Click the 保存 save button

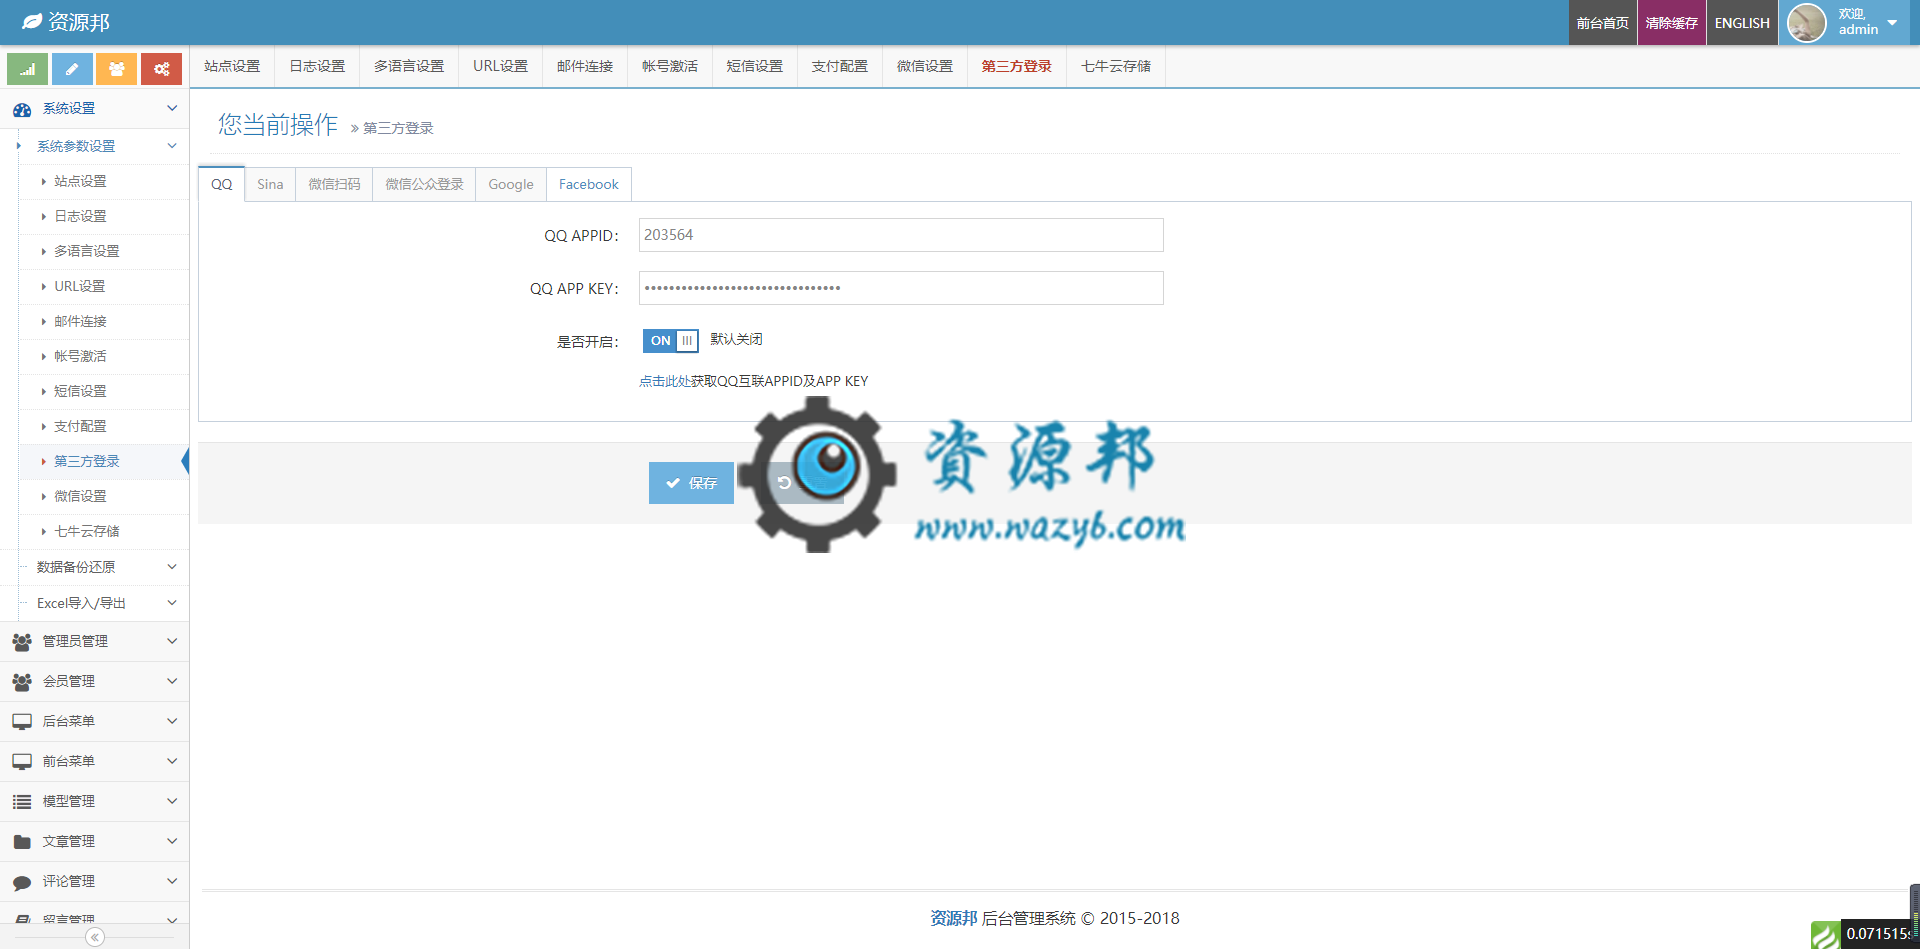(691, 483)
